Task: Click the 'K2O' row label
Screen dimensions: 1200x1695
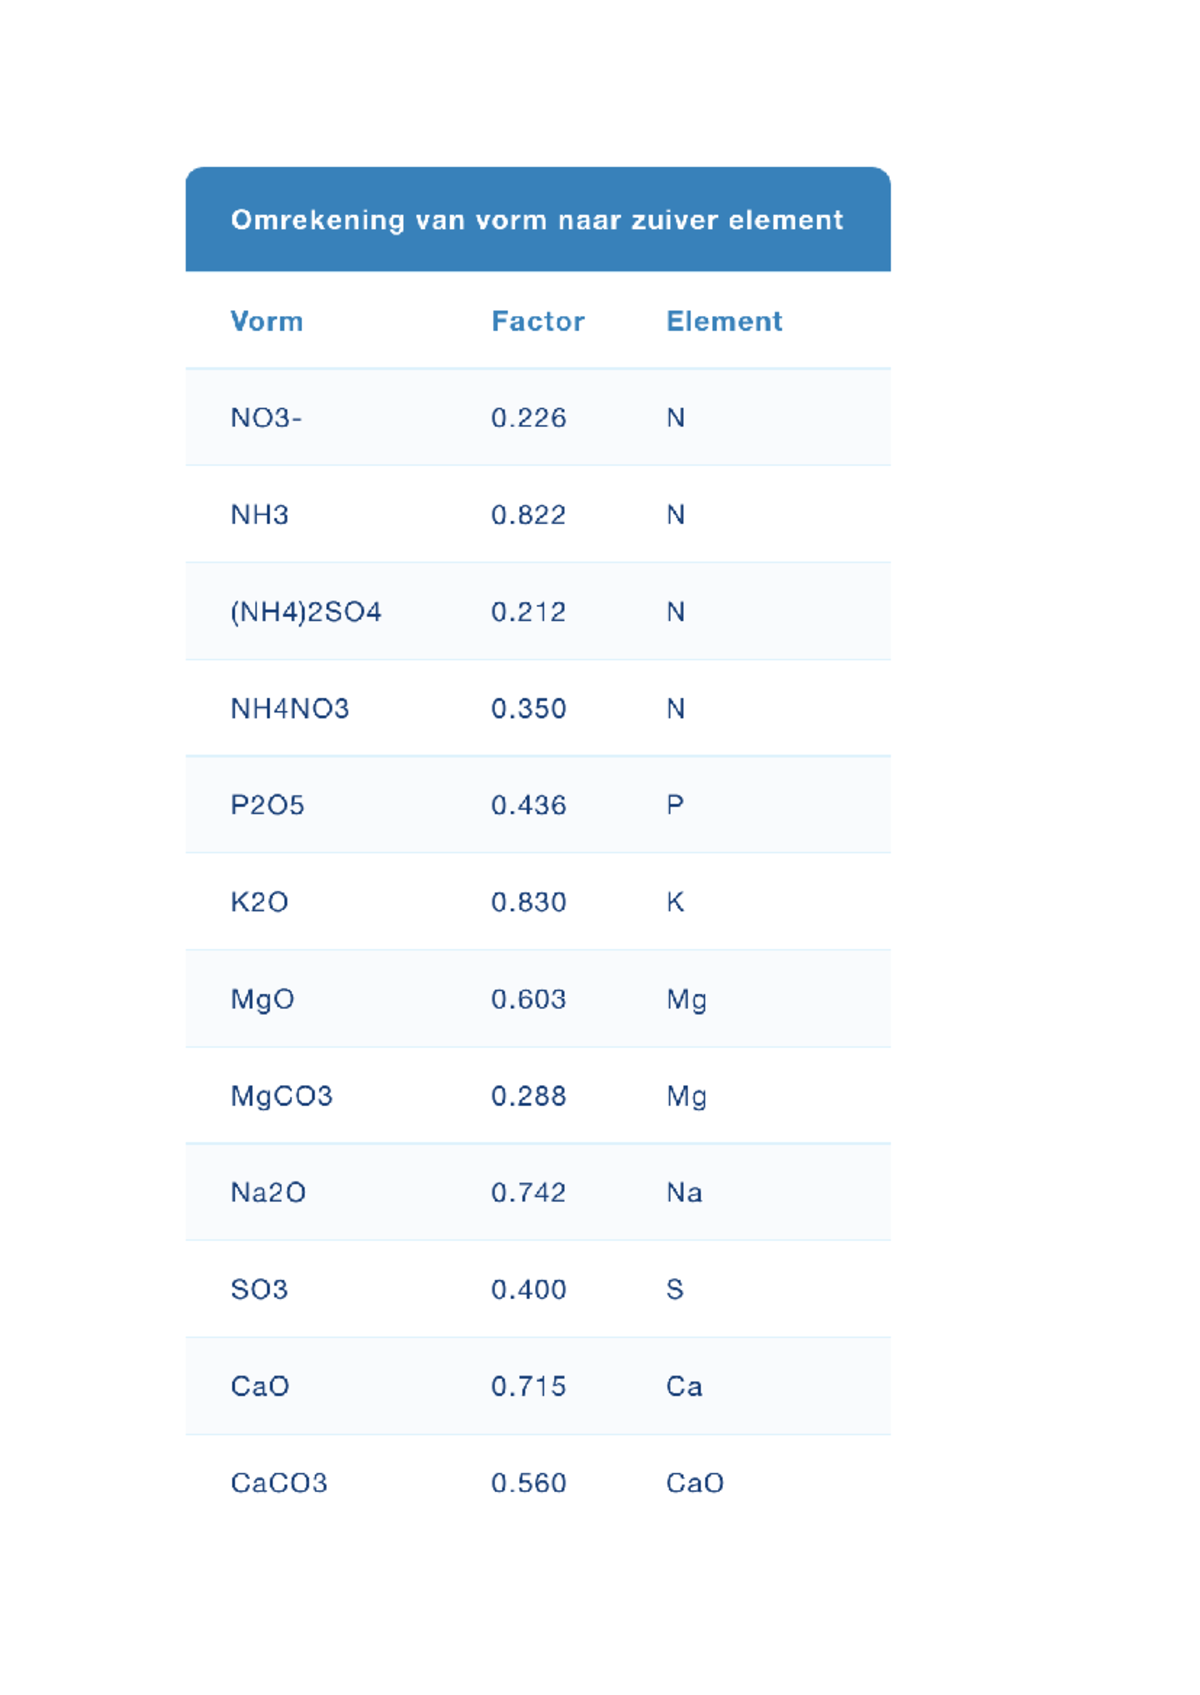Action: point(259,902)
